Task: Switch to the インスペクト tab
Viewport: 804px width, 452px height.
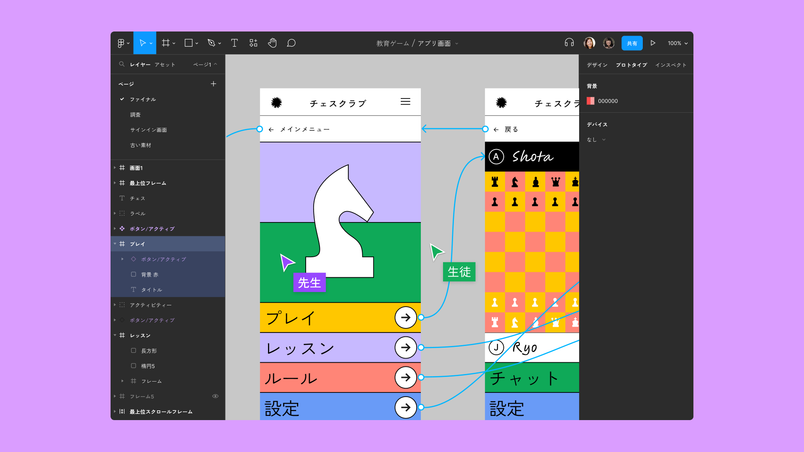Action: (671, 65)
